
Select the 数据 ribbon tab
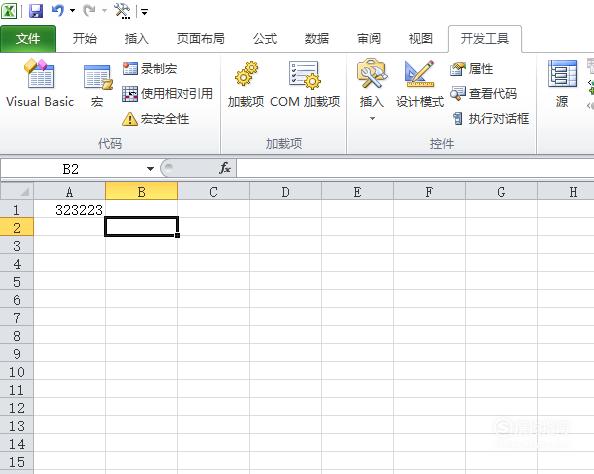[x=317, y=39]
